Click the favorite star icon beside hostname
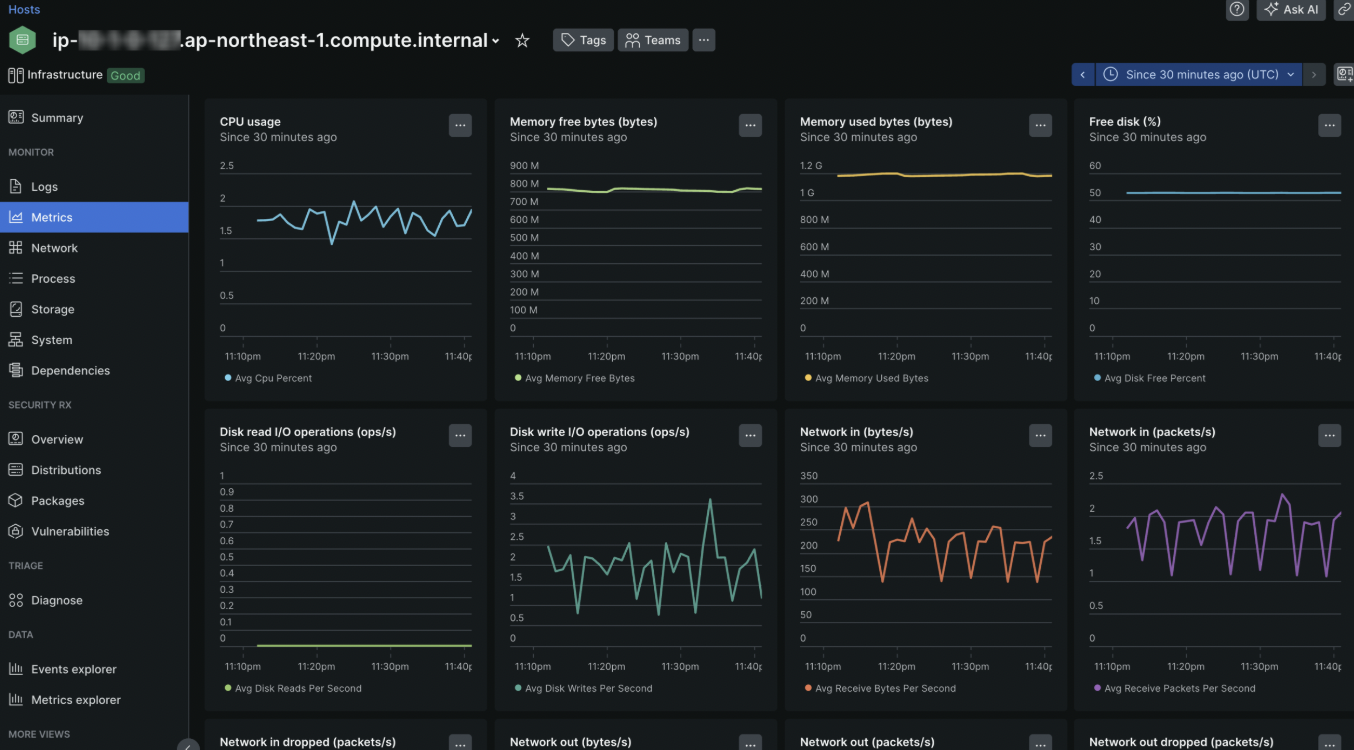1354x750 pixels. [x=522, y=41]
